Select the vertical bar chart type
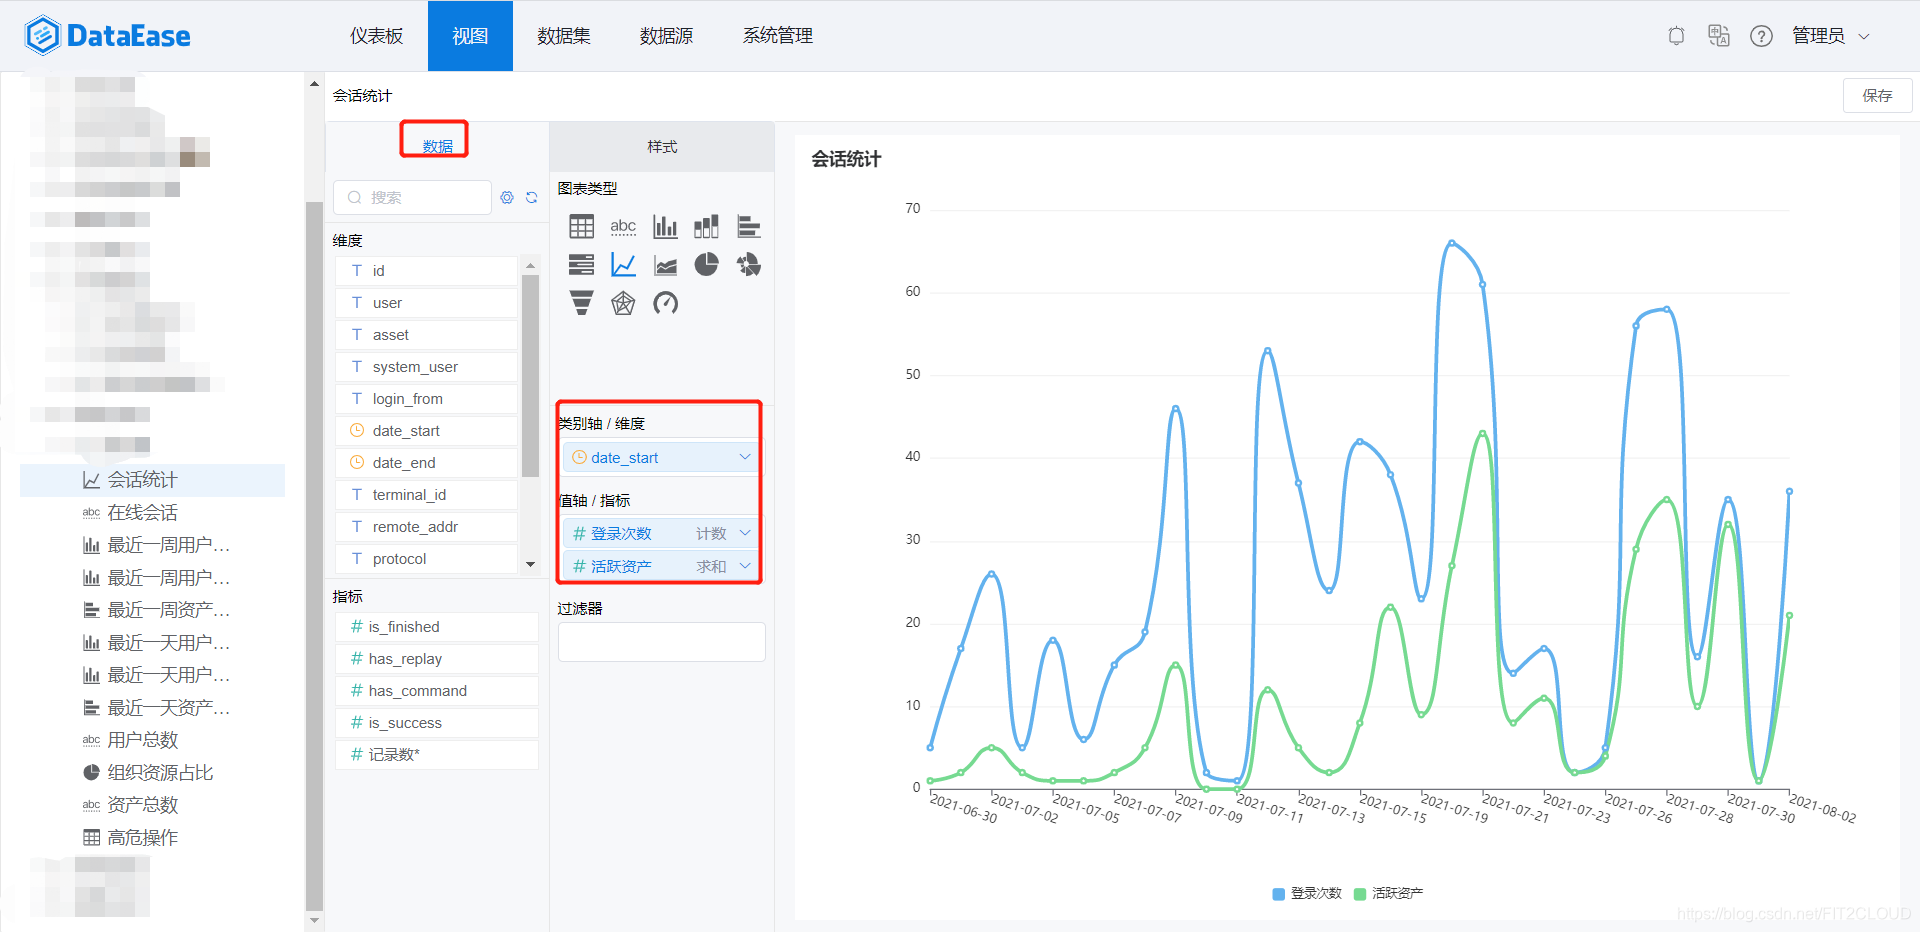The height and width of the screenshot is (932, 1920). 665,226
